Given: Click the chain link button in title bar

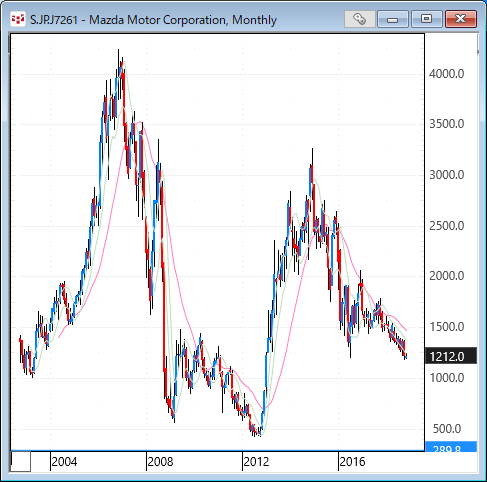Looking at the screenshot, I should [x=359, y=19].
